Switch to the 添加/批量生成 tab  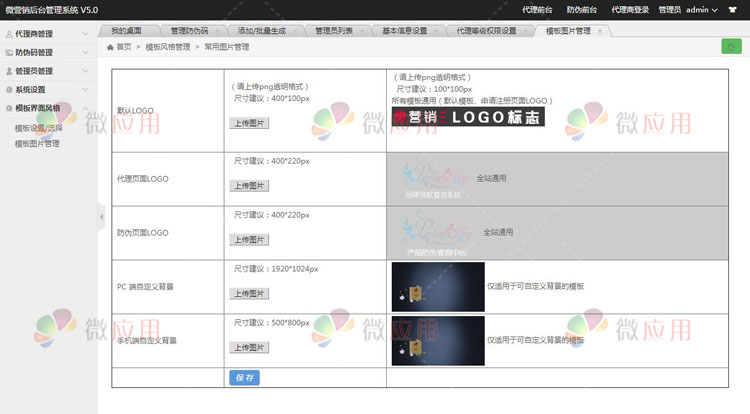pyautogui.click(x=262, y=31)
